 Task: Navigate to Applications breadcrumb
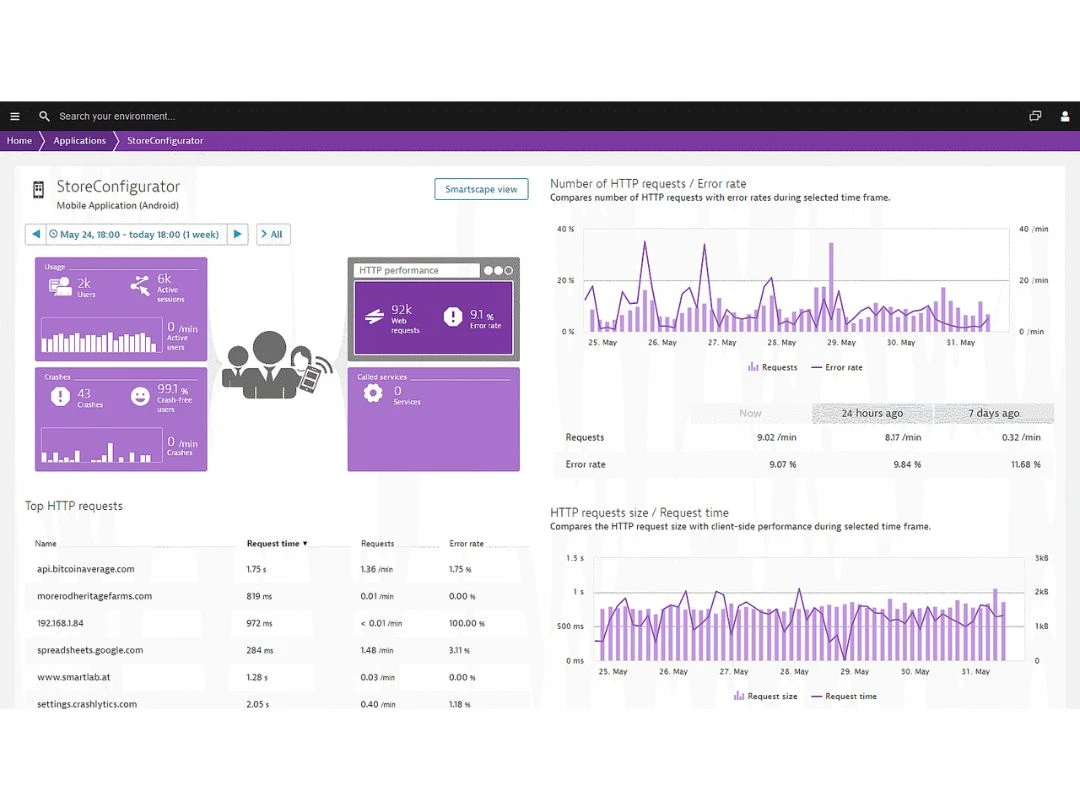click(79, 141)
